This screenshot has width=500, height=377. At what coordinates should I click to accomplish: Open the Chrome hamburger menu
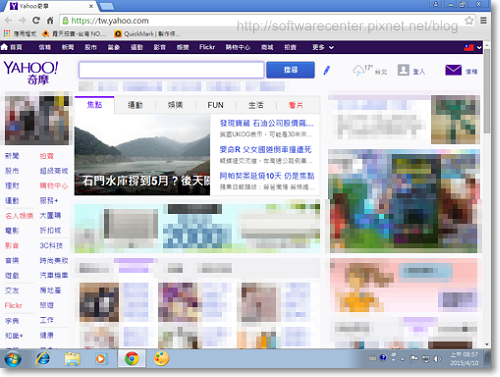tap(483, 21)
